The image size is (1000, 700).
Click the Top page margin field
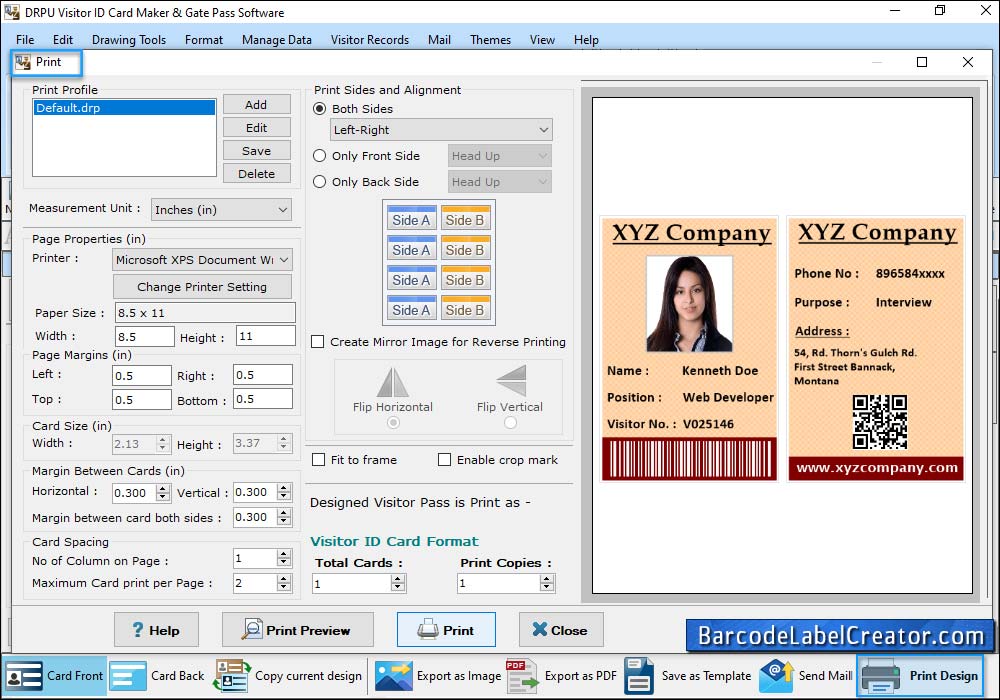coord(142,400)
